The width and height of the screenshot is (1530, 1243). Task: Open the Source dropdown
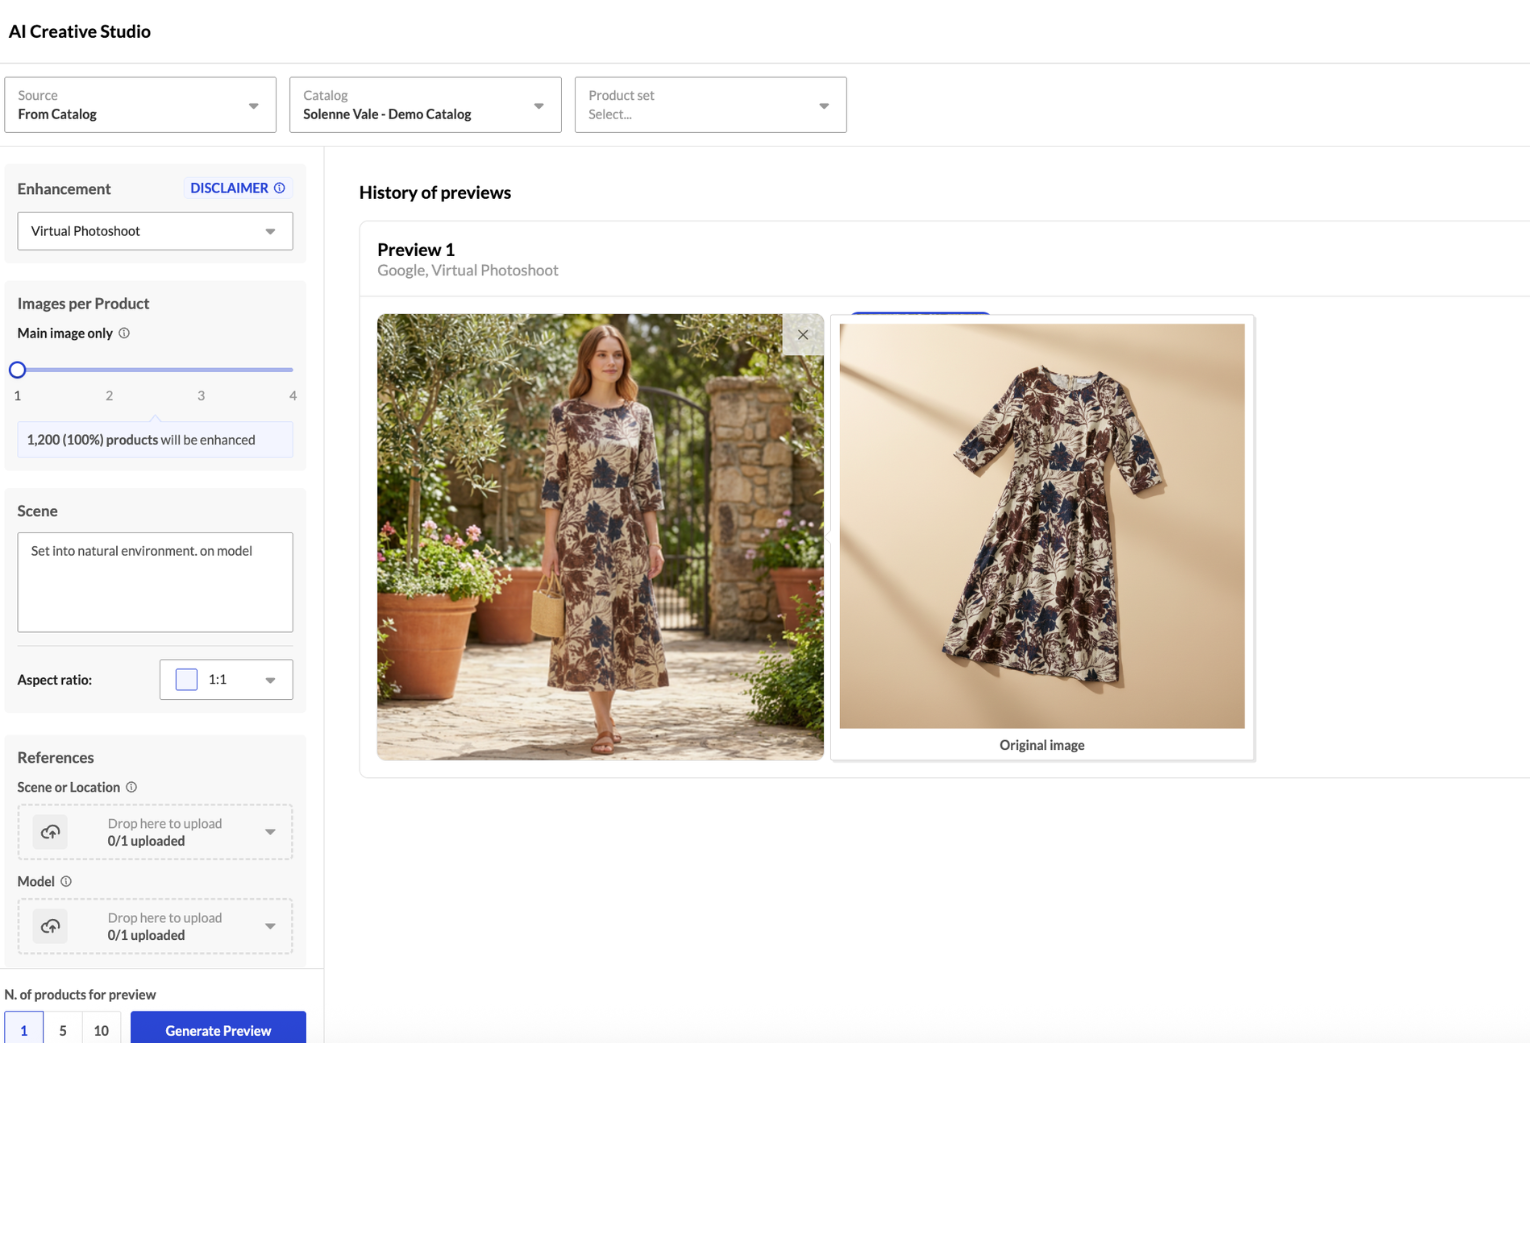coord(140,105)
